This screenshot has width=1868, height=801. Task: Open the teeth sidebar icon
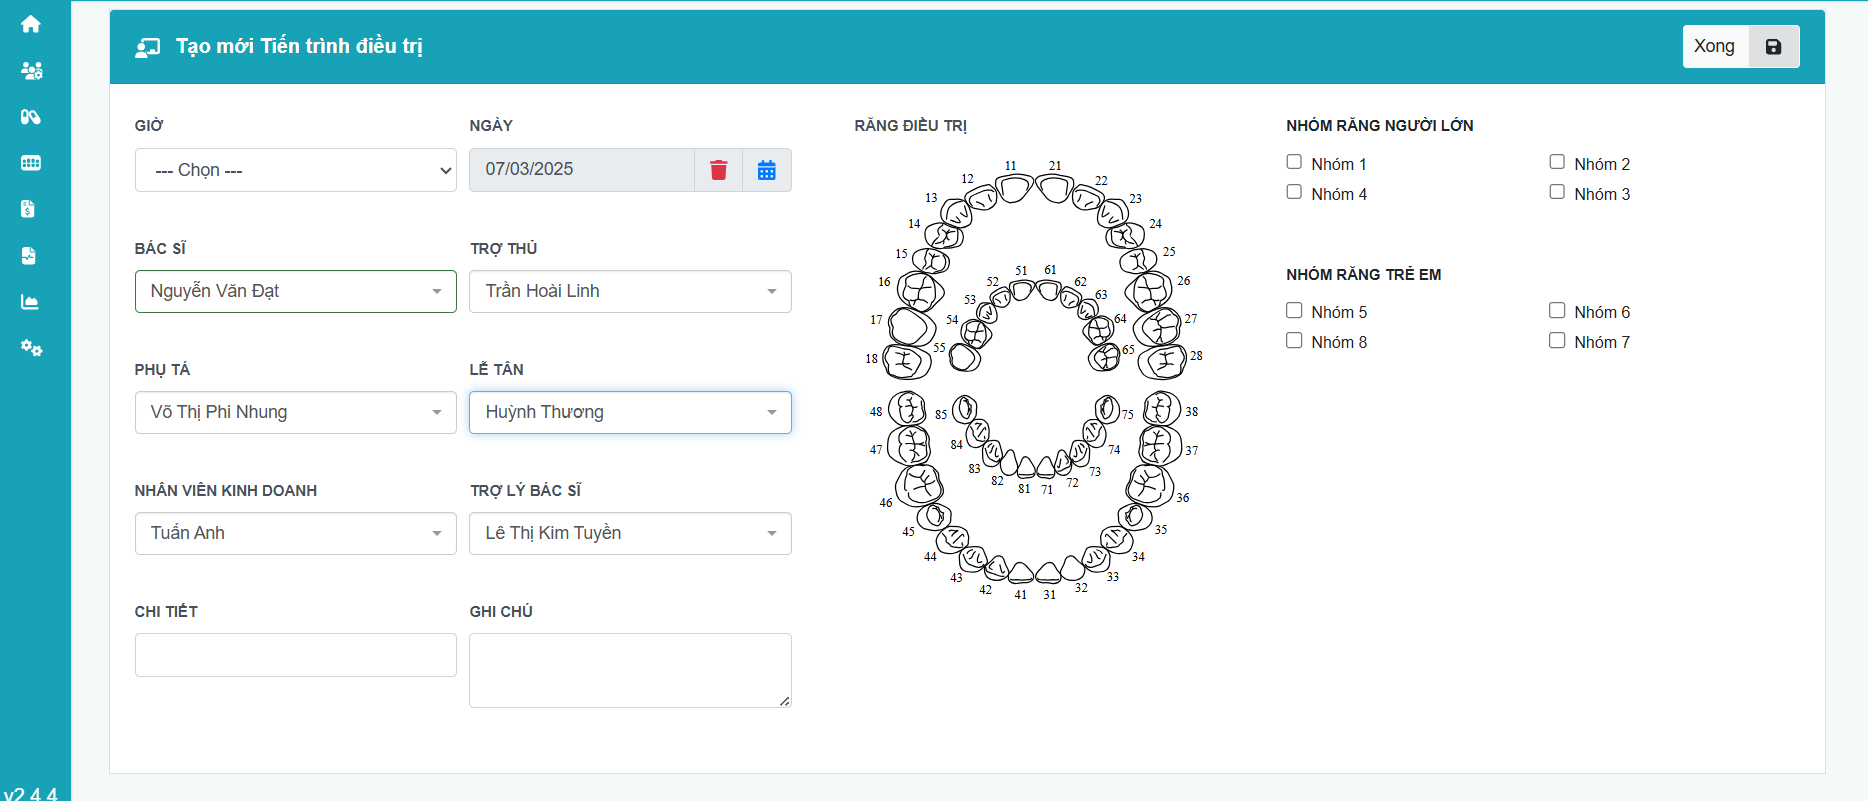click(x=31, y=163)
